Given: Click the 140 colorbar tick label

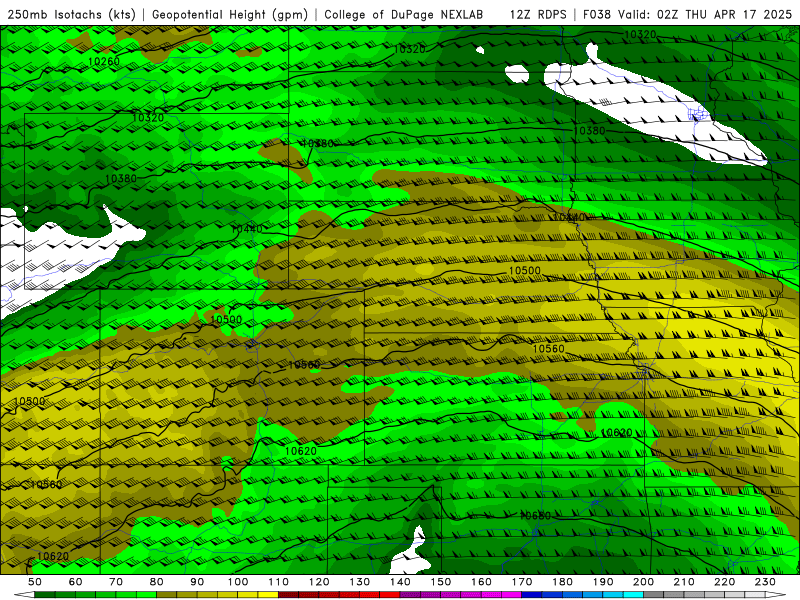Looking at the screenshot, I should (400, 582).
